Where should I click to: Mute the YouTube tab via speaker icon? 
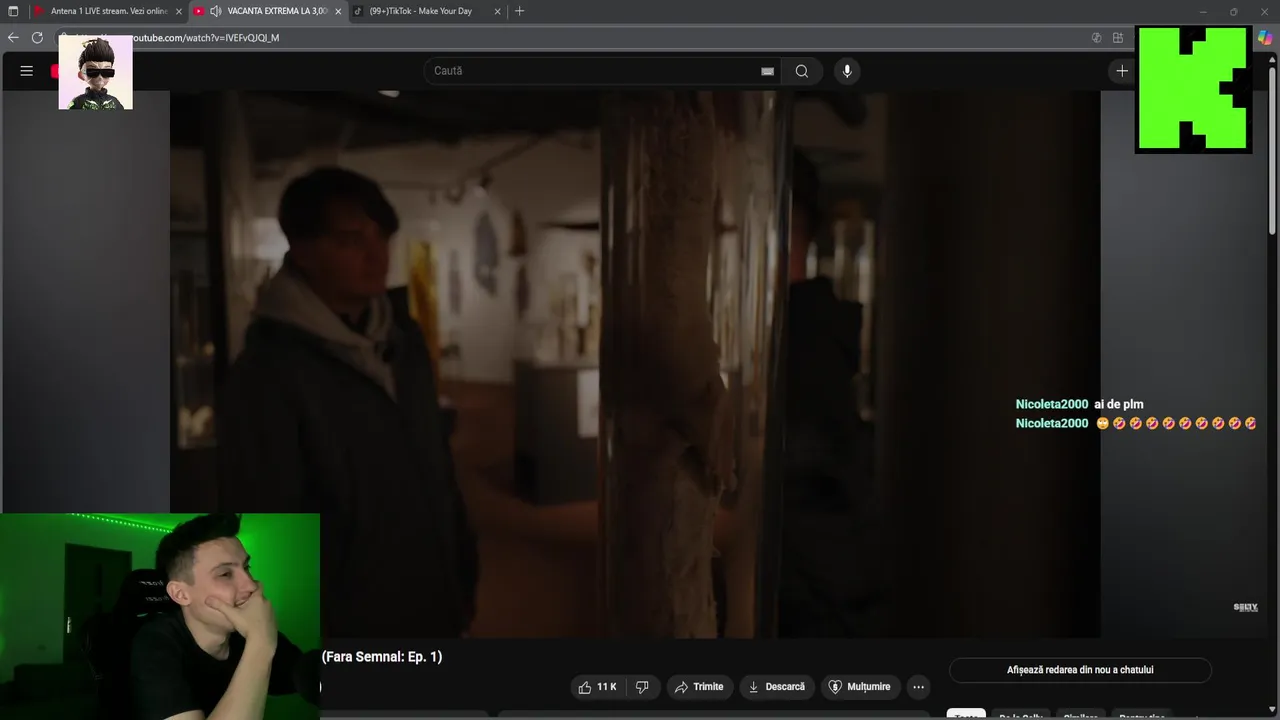(215, 11)
